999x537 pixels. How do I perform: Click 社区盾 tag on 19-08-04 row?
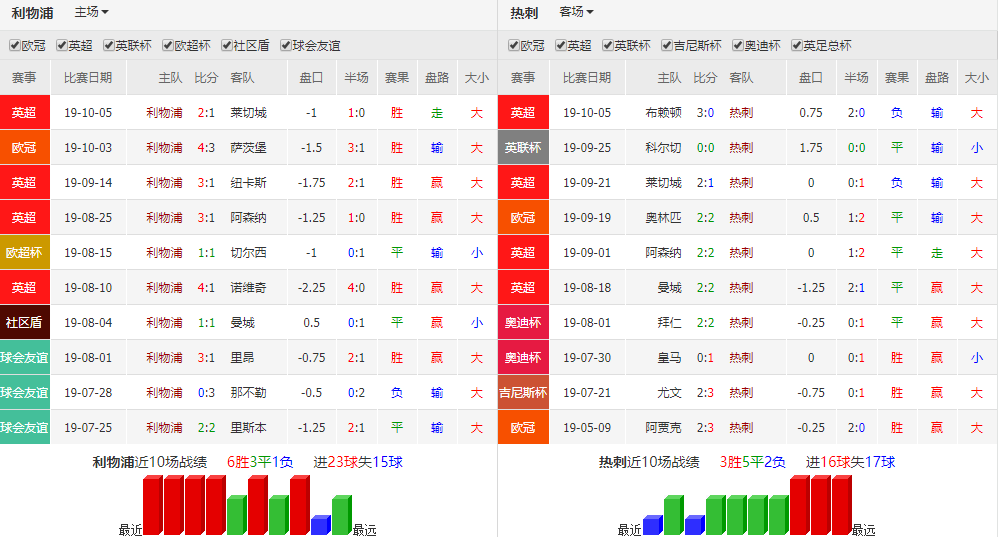coord(24,323)
